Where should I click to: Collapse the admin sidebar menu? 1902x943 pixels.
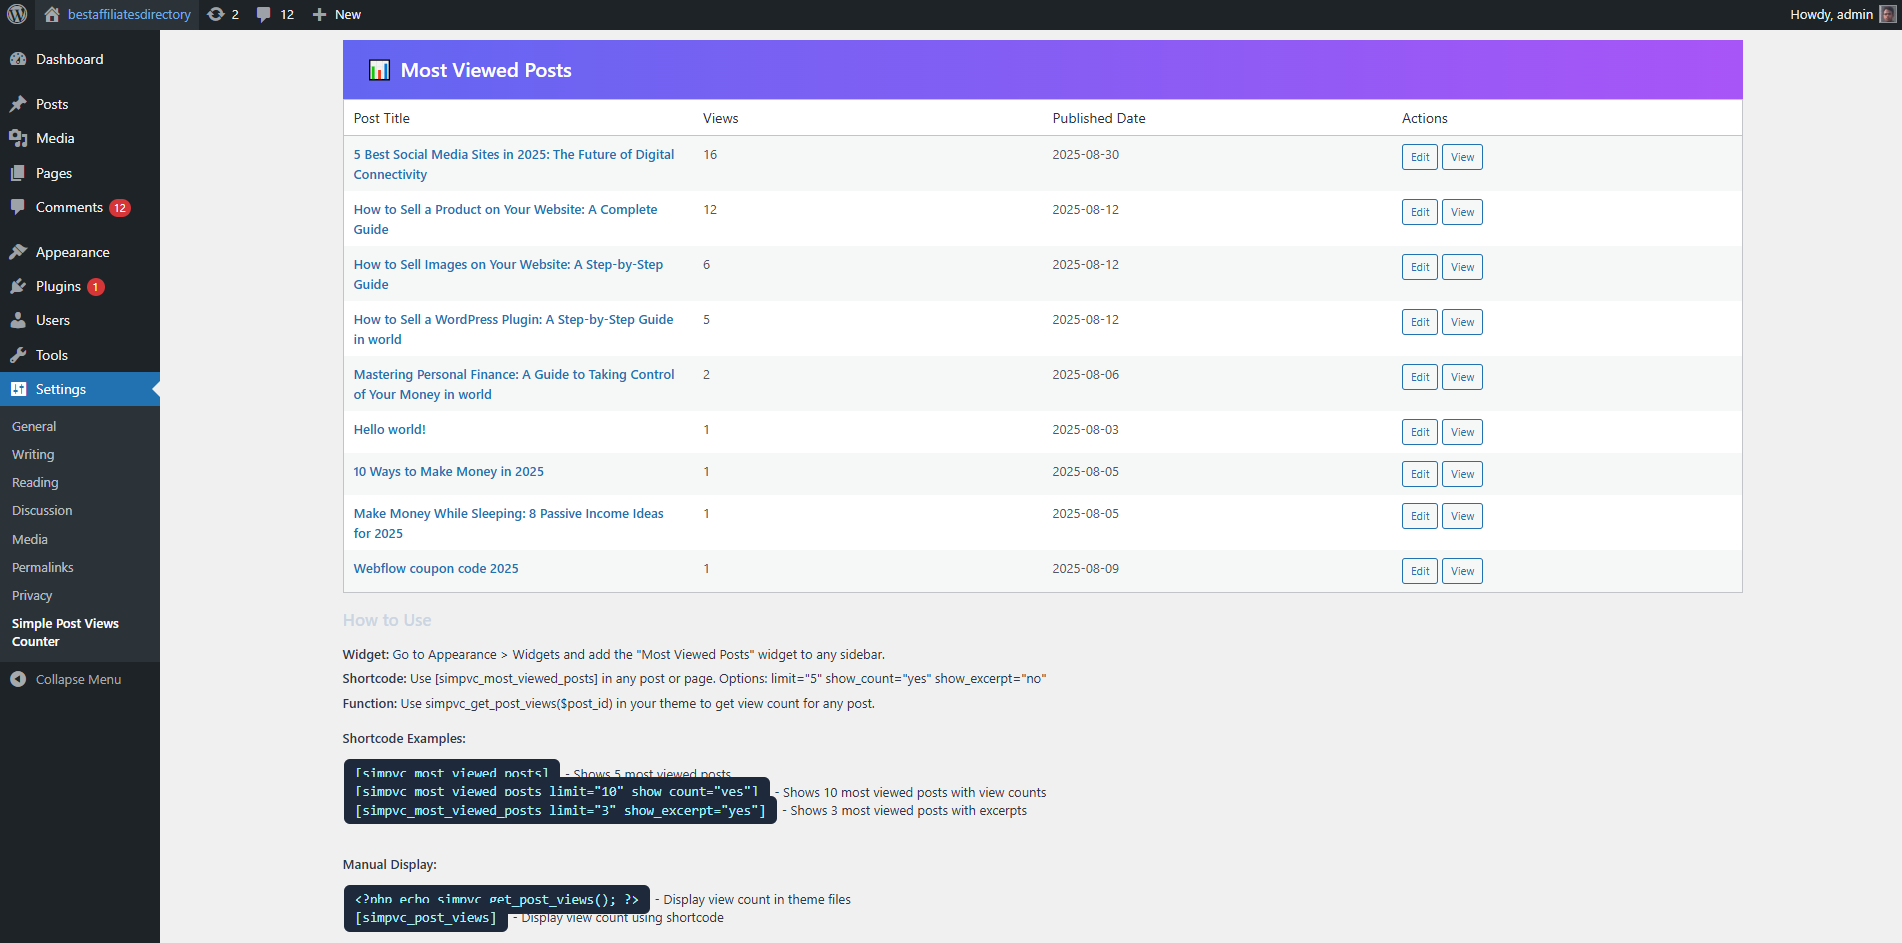[x=66, y=679]
